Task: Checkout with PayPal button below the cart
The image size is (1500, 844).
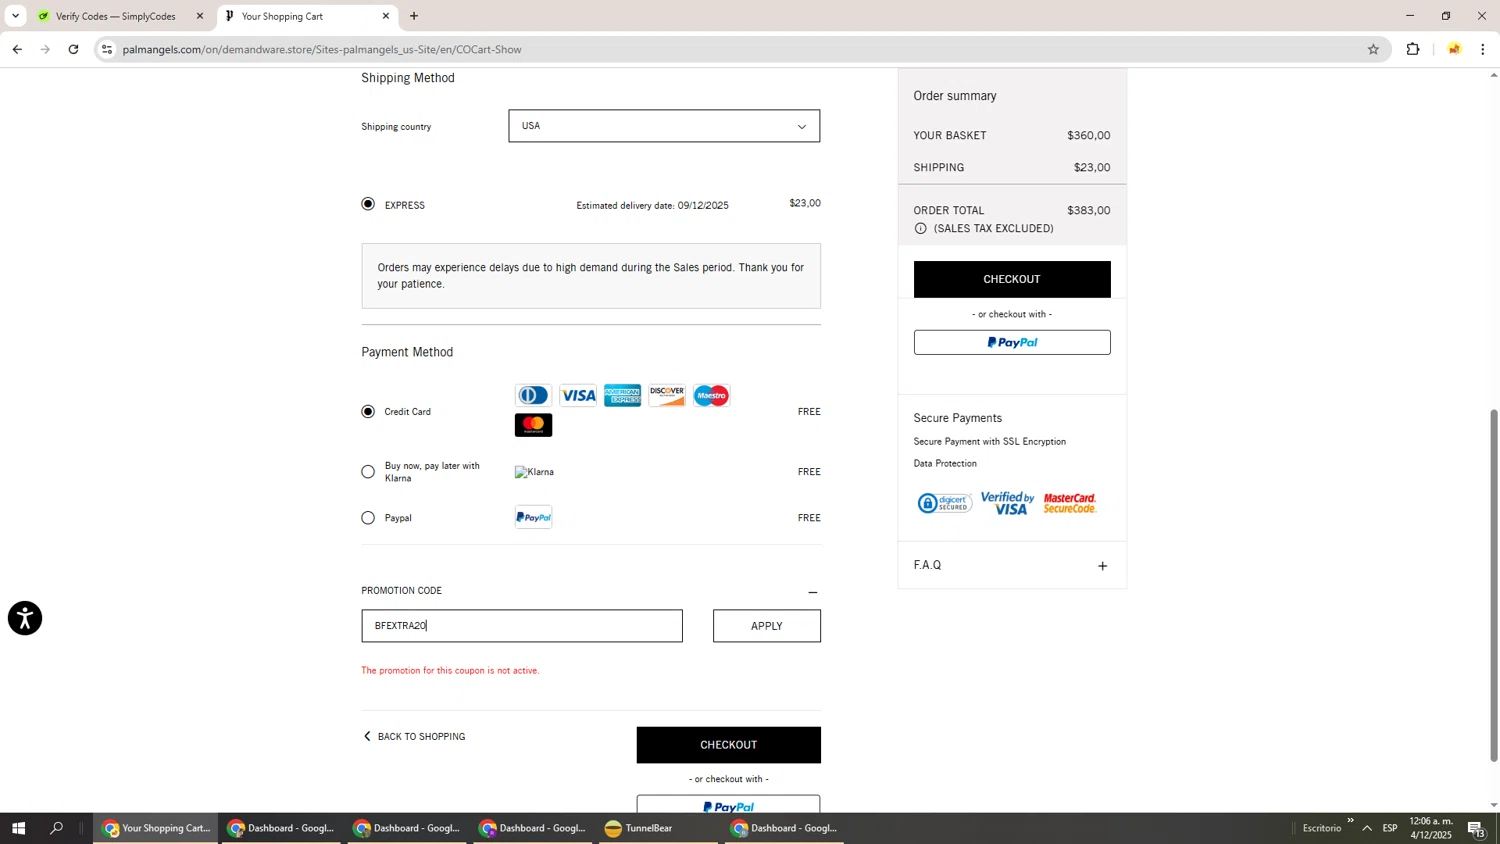Action: pos(729,805)
